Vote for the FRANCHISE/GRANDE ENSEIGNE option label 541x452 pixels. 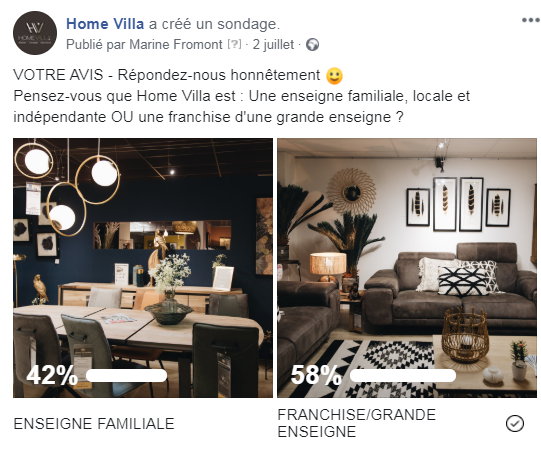tap(356, 423)
